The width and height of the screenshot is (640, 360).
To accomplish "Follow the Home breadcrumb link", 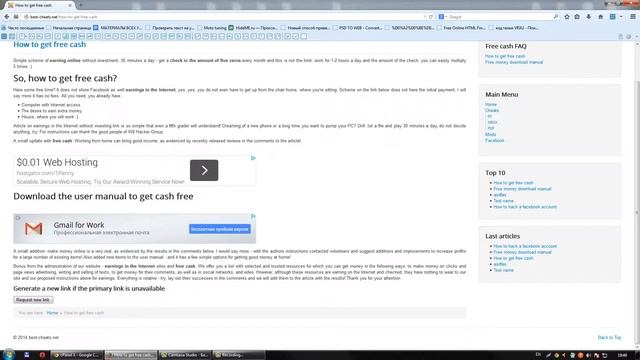I will click(x=52, y=313).
